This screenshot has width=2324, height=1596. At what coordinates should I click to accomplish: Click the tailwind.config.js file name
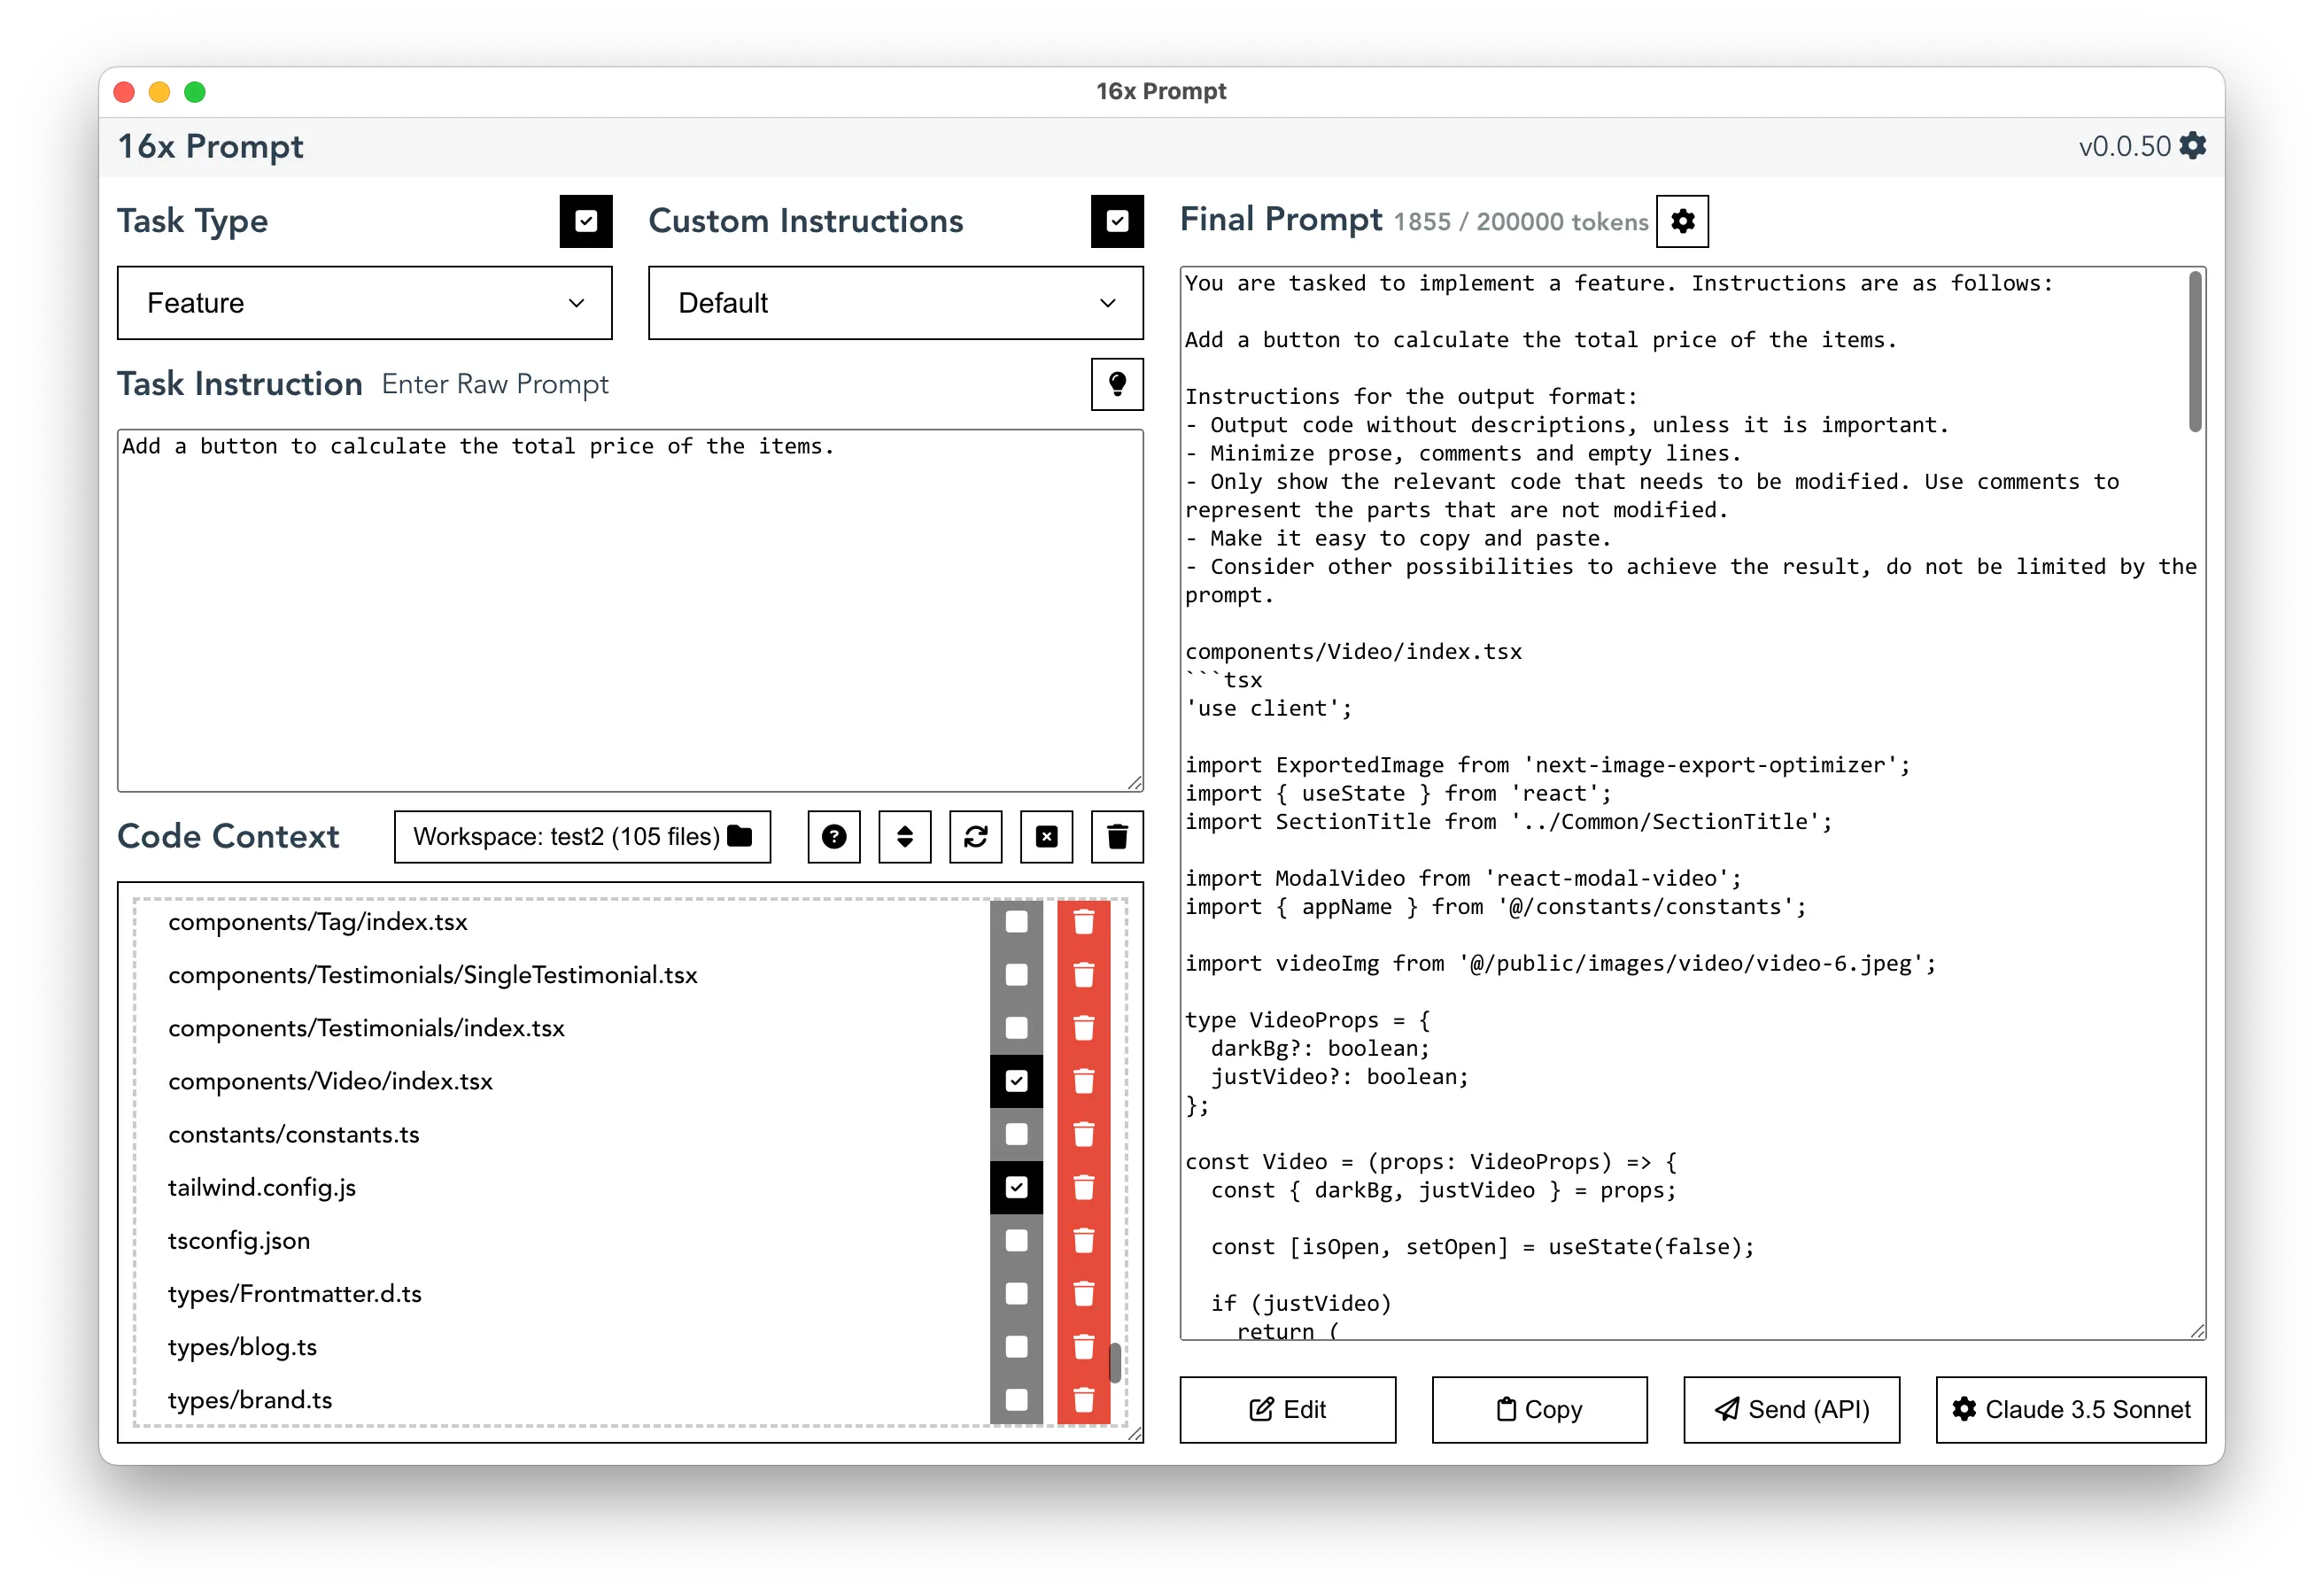[262, 1187]
